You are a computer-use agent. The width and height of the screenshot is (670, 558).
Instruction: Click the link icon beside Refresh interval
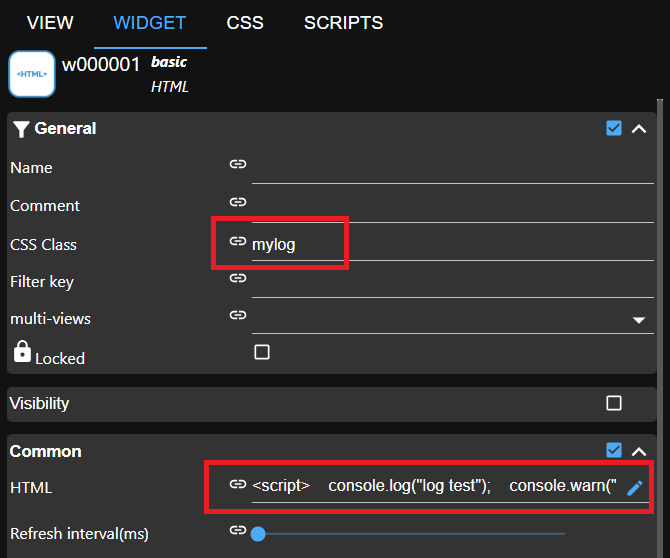[237, 531]
